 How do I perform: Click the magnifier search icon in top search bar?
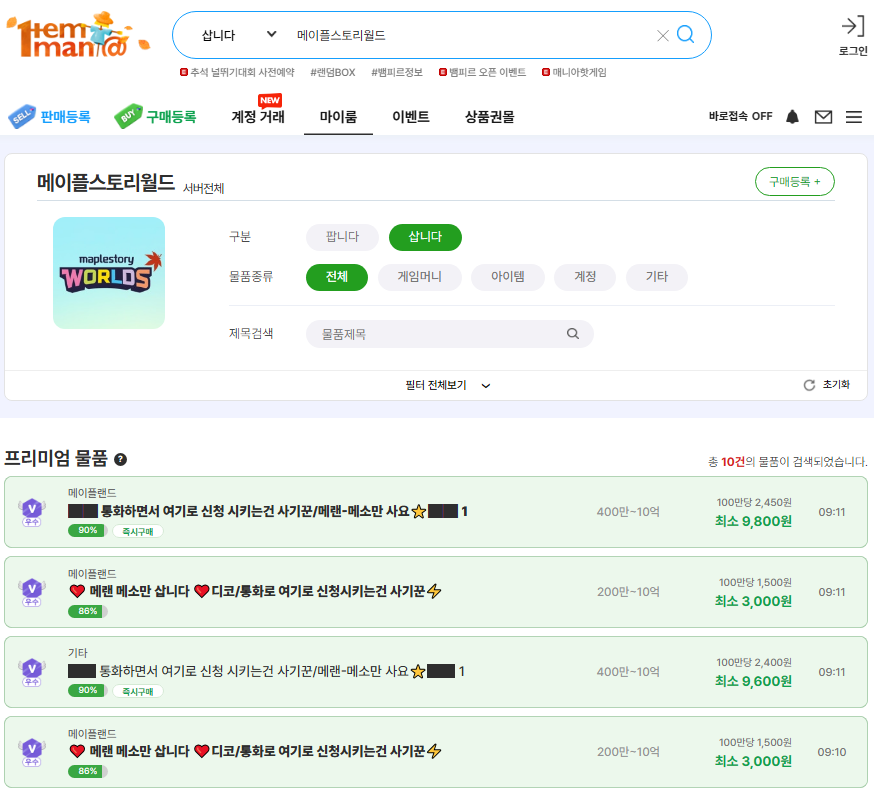(685, 35)
